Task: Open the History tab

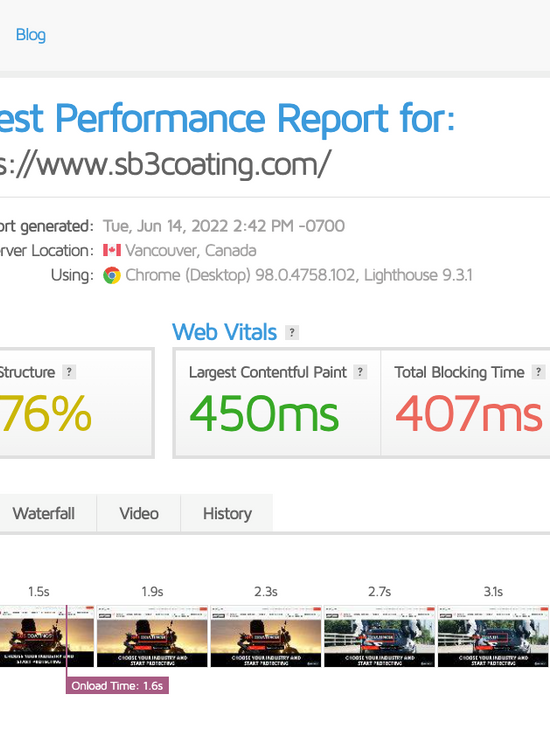Action: click(227, 513)
